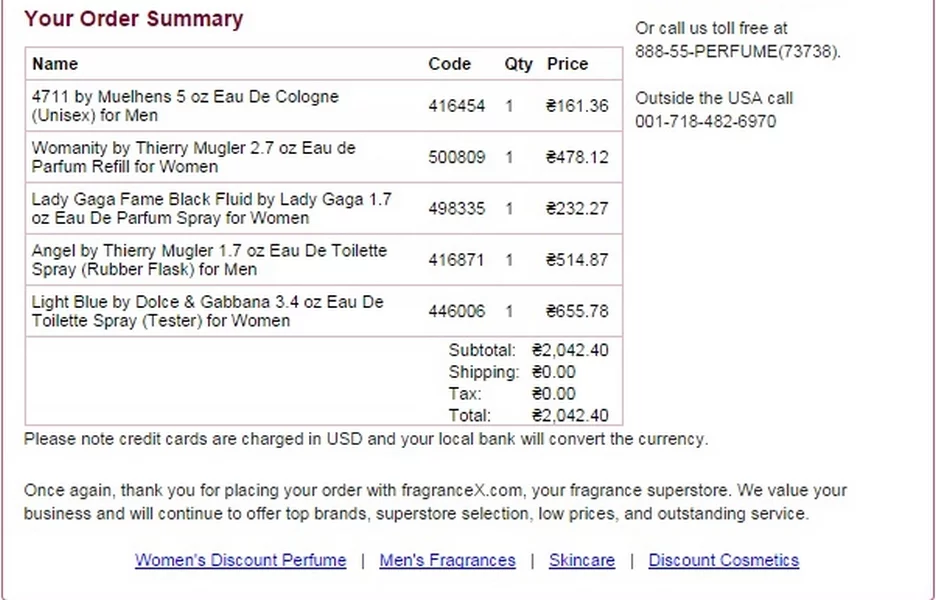Open the Women's Discount Perfume link

(x=240, y=560)
